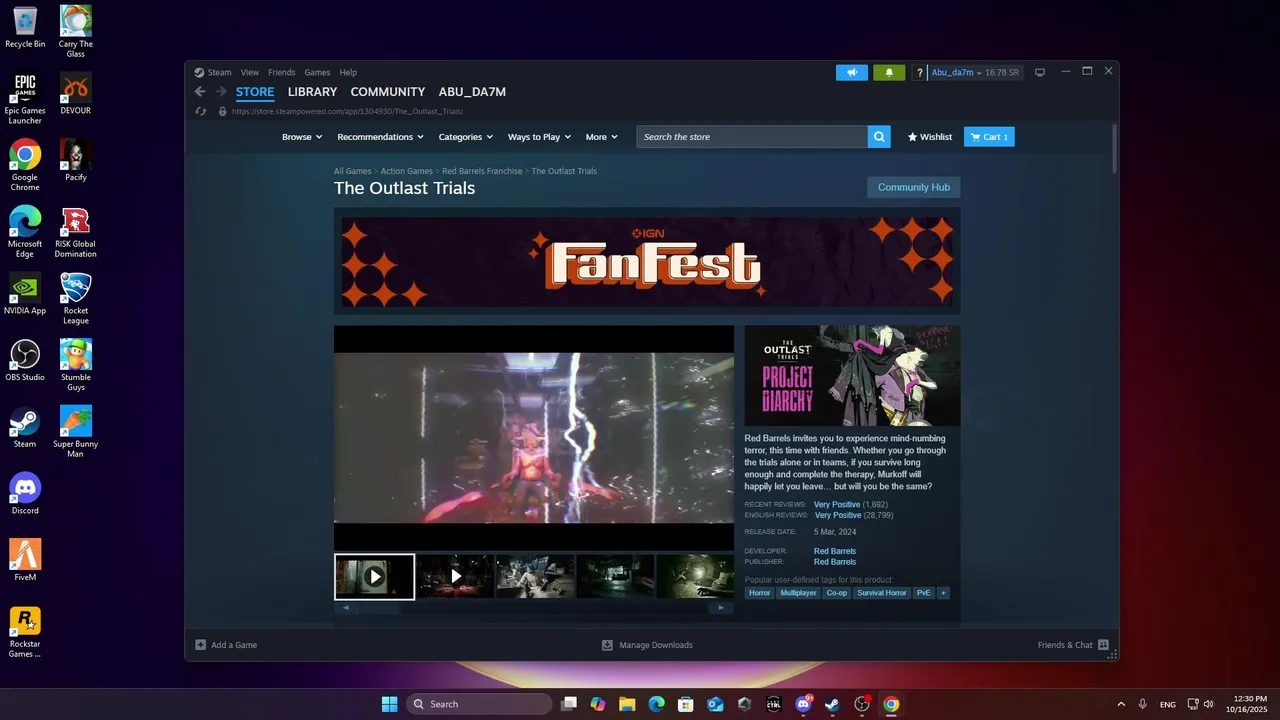Screen dimensions: 1280x720
Task: Expand the Categories dropdown
Action: click(x=465, y=137)
